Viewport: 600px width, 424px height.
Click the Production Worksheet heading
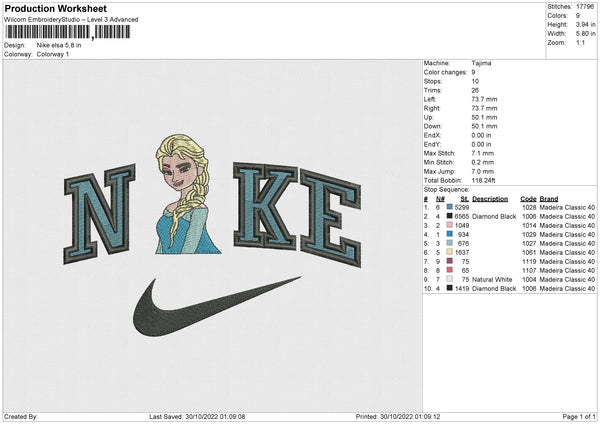[x=55, y=8]
